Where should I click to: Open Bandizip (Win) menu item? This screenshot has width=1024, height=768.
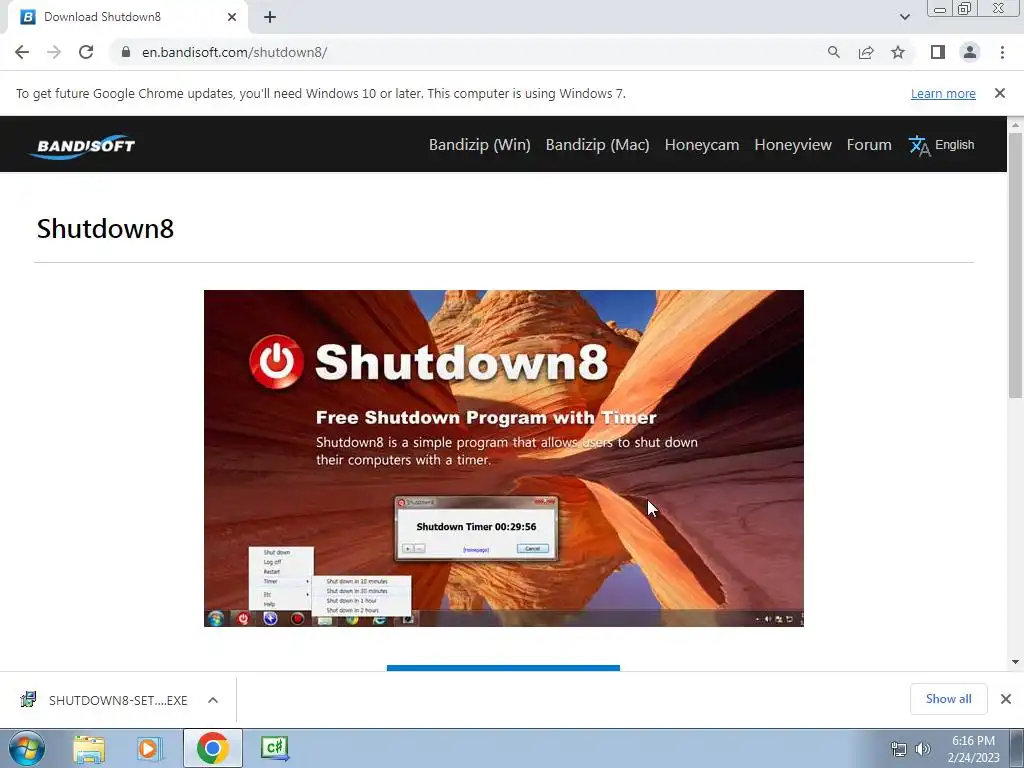[x=479, y=145]
